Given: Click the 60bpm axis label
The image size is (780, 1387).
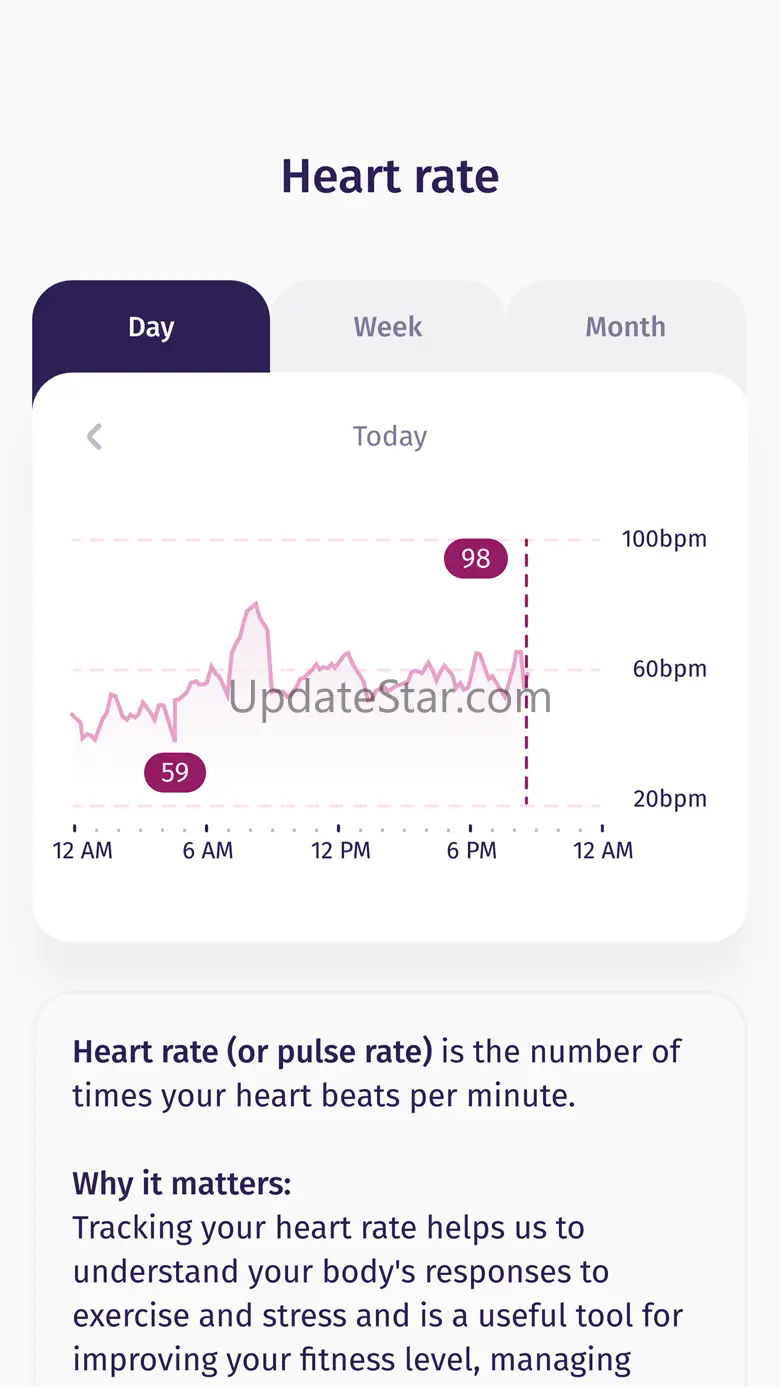Looking at the screenshot, I should click(669, 669).
